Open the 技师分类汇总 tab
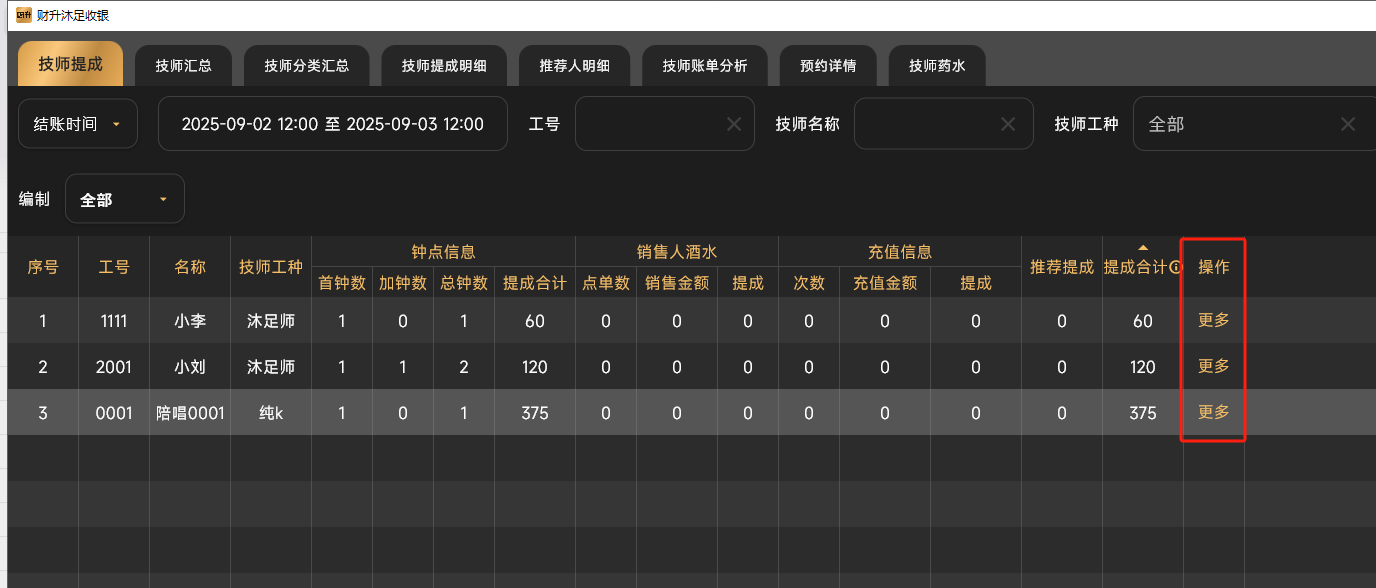This screenshot has width=1376, height=588. [x=307, y=66]
